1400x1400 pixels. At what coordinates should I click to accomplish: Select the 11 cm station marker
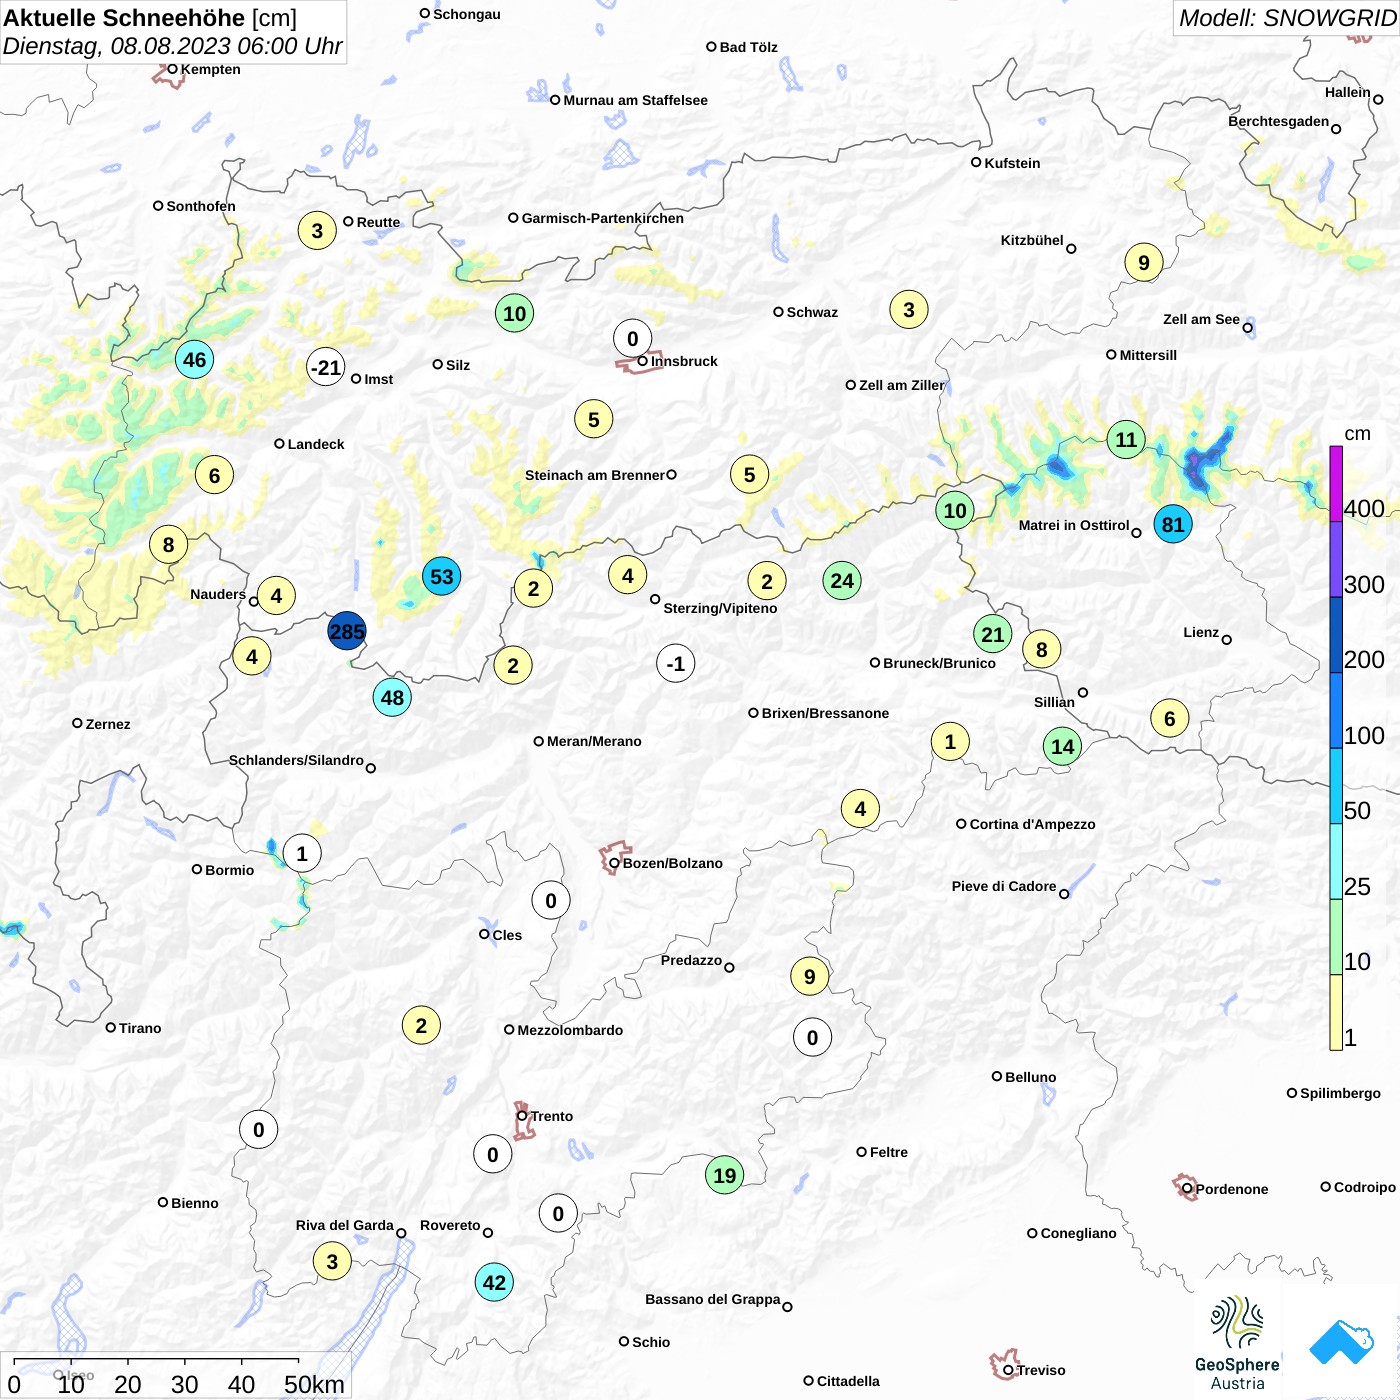point(1126,439)
